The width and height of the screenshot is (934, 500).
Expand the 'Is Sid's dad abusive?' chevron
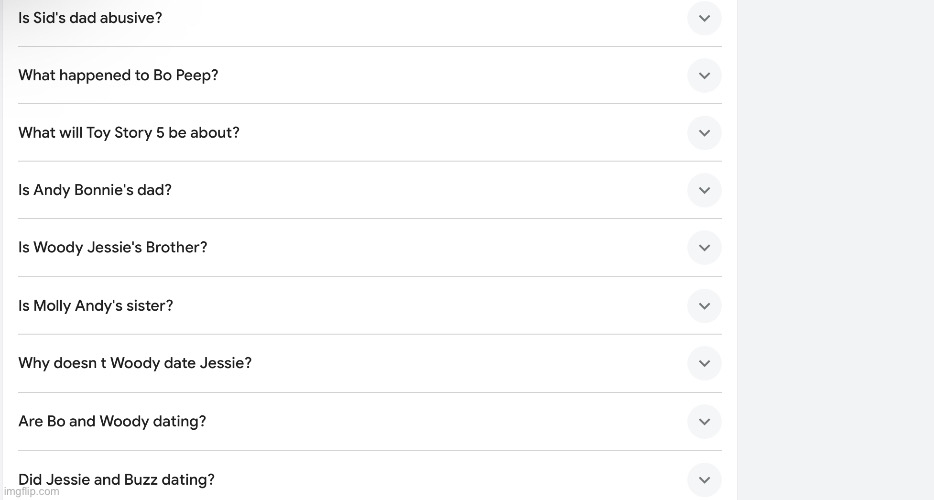click(704, 18)
